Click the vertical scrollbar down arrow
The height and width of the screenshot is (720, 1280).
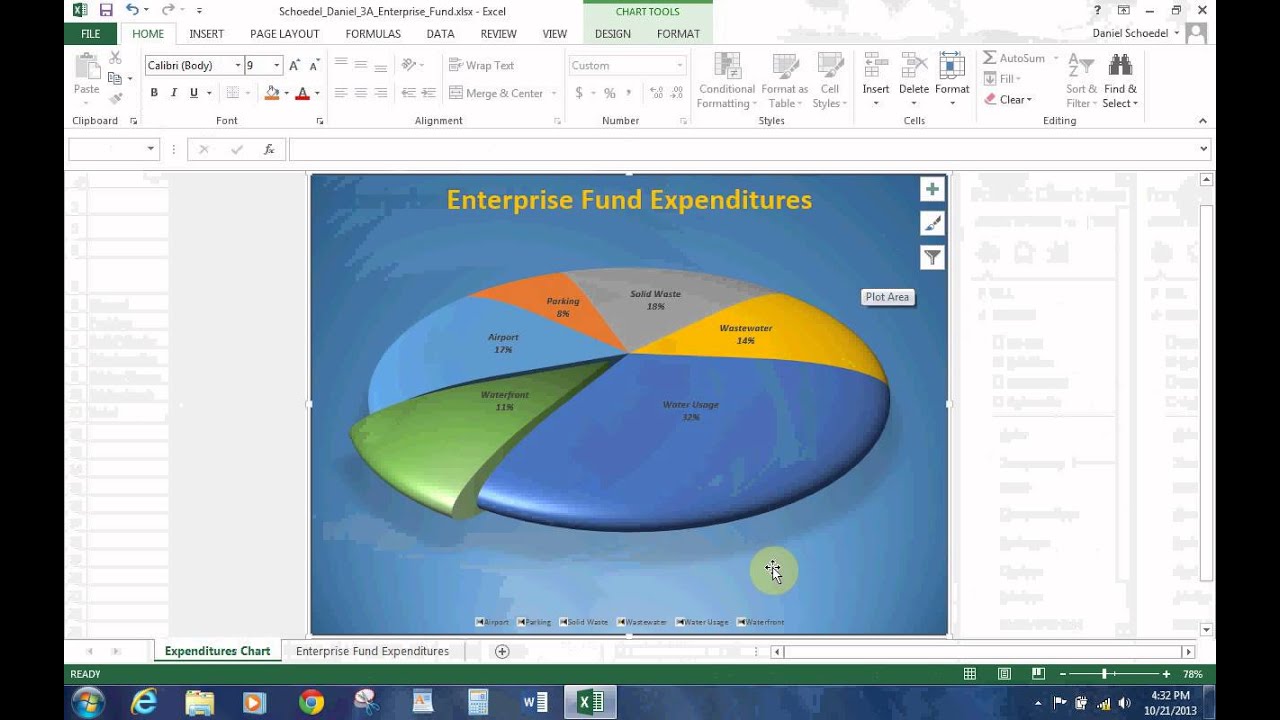[1206, 630]
